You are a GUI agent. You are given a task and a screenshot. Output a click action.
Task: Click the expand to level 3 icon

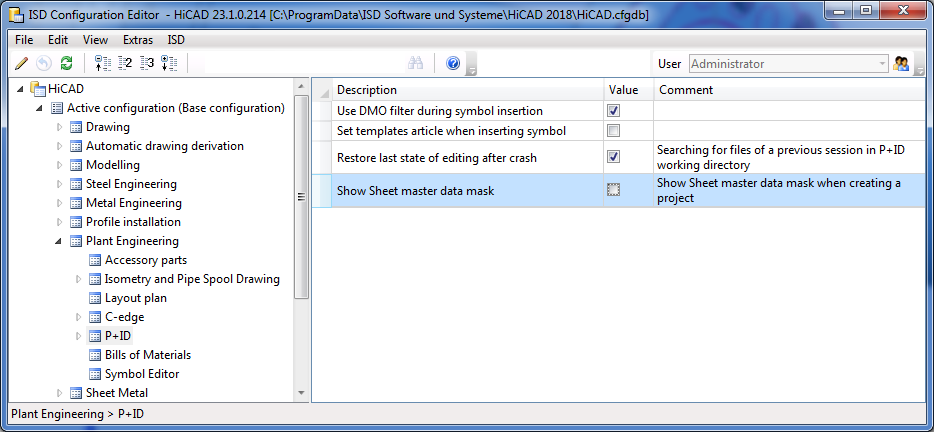pos(147,63)
